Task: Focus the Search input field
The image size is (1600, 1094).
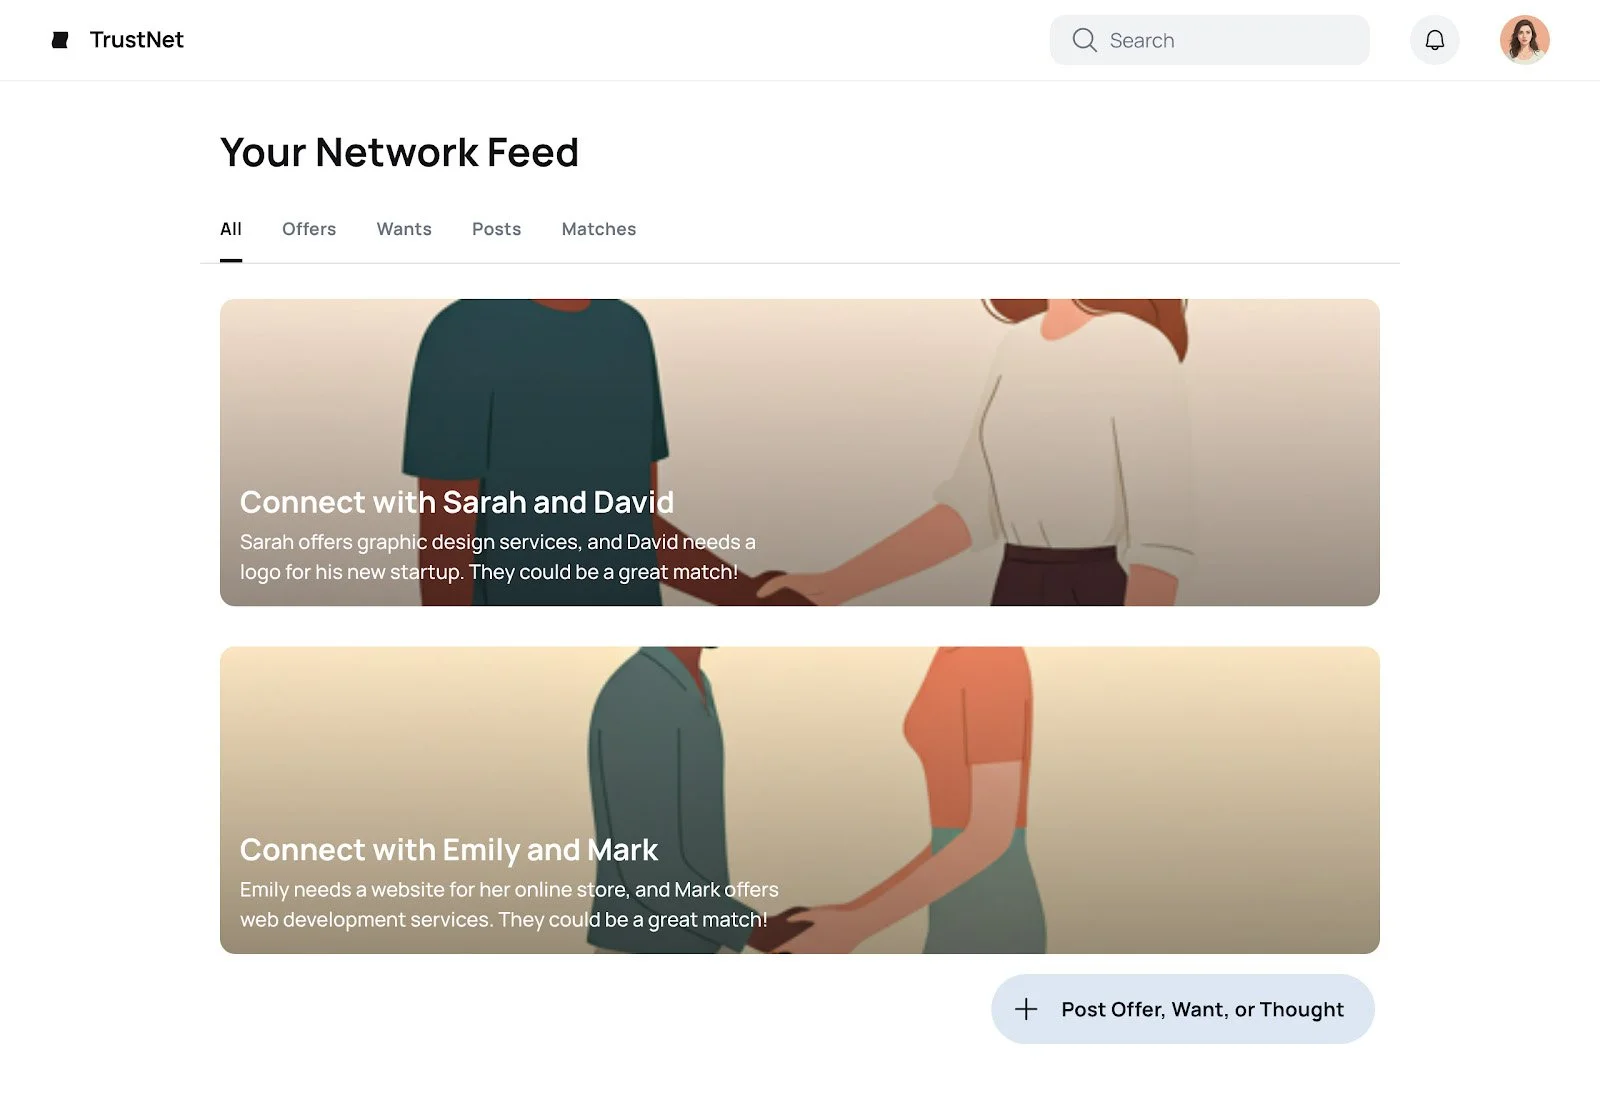Action: coord(1209,40)
